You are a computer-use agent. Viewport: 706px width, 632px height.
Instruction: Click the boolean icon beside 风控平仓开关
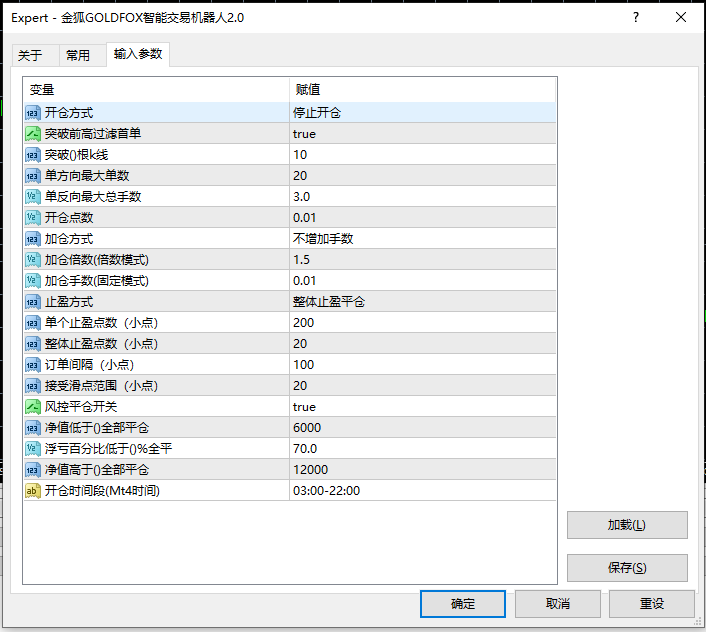coord(33,407)
